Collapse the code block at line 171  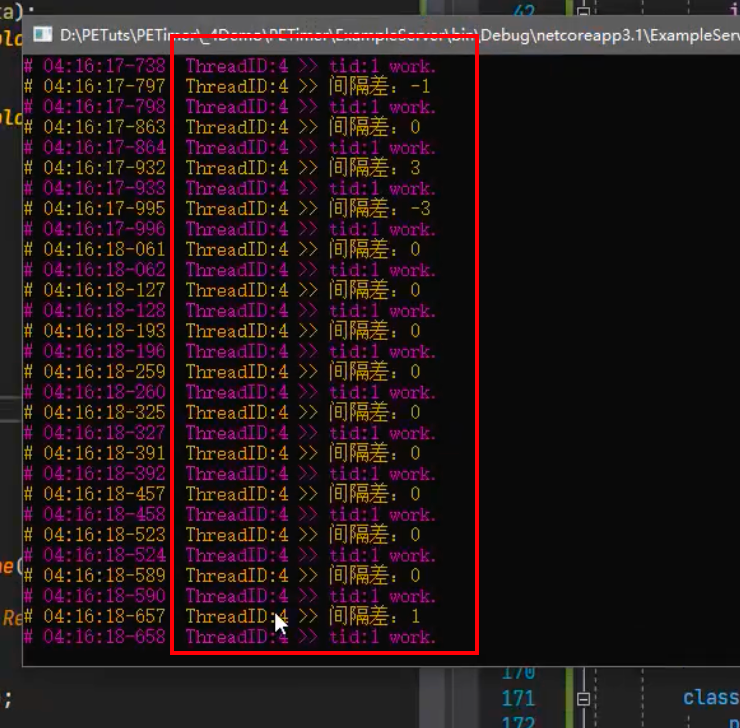pos(583,699)
